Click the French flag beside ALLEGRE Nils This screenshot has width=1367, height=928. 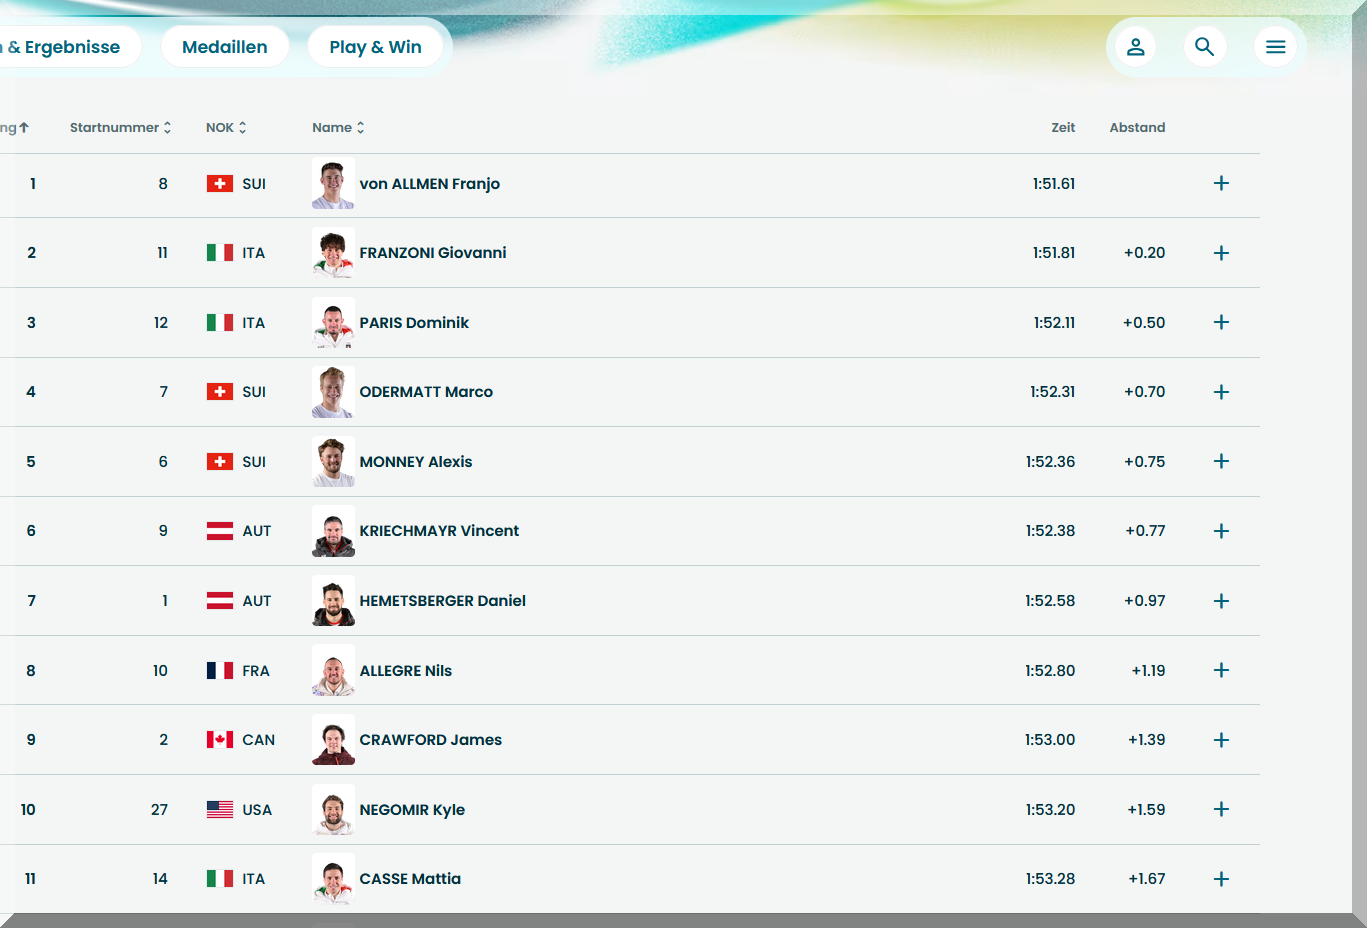click(220, 671)
